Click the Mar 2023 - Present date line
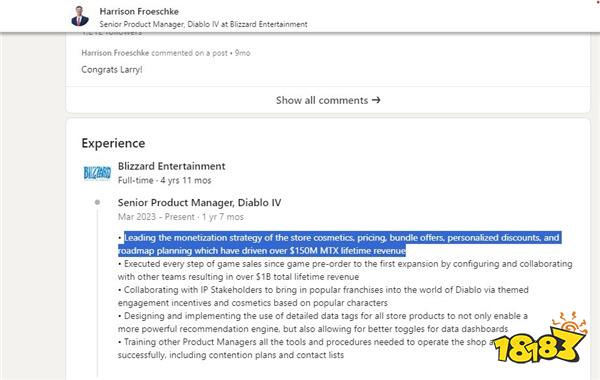Viewport: 600px width, 380px height. [181, 217]
